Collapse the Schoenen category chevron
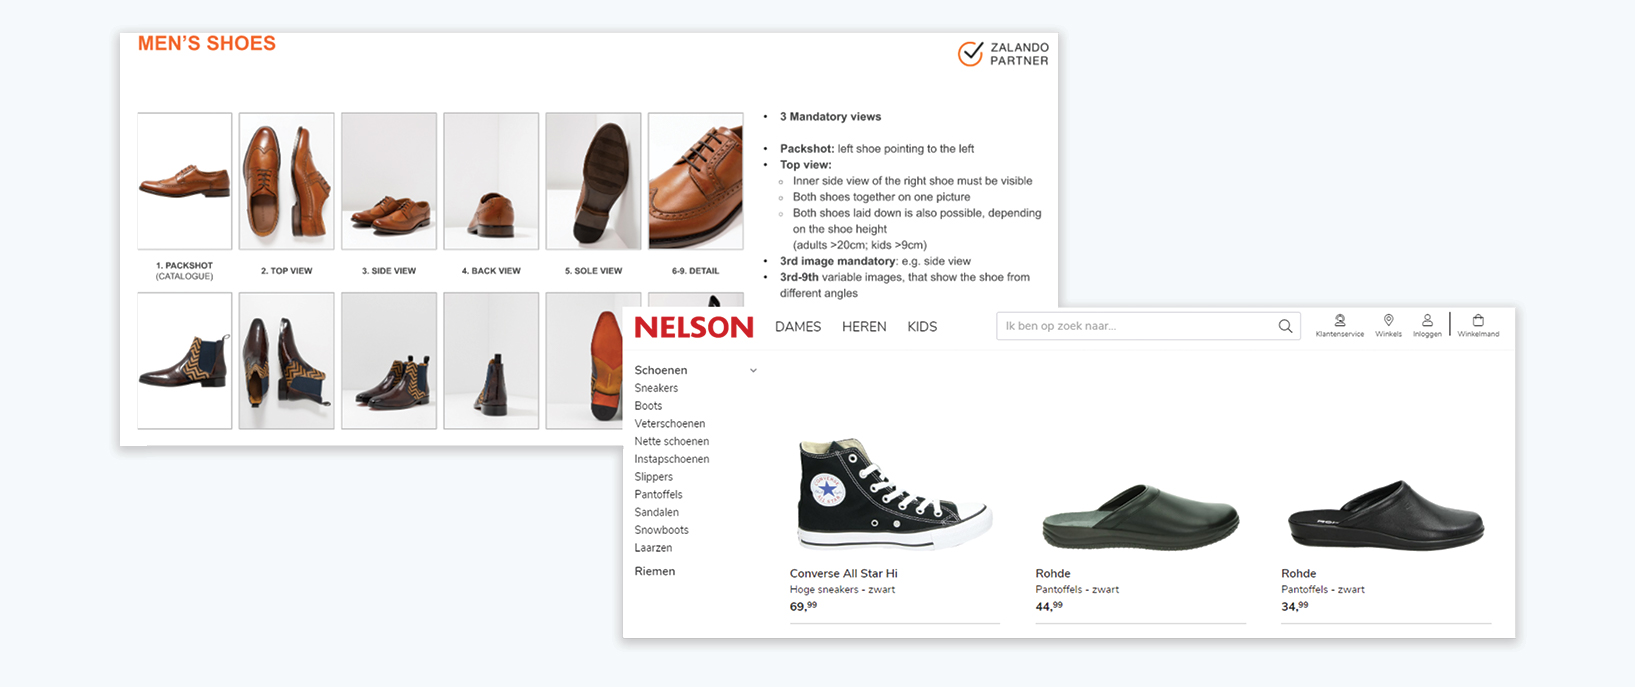The image size is (1635, 687). [753, 371]
